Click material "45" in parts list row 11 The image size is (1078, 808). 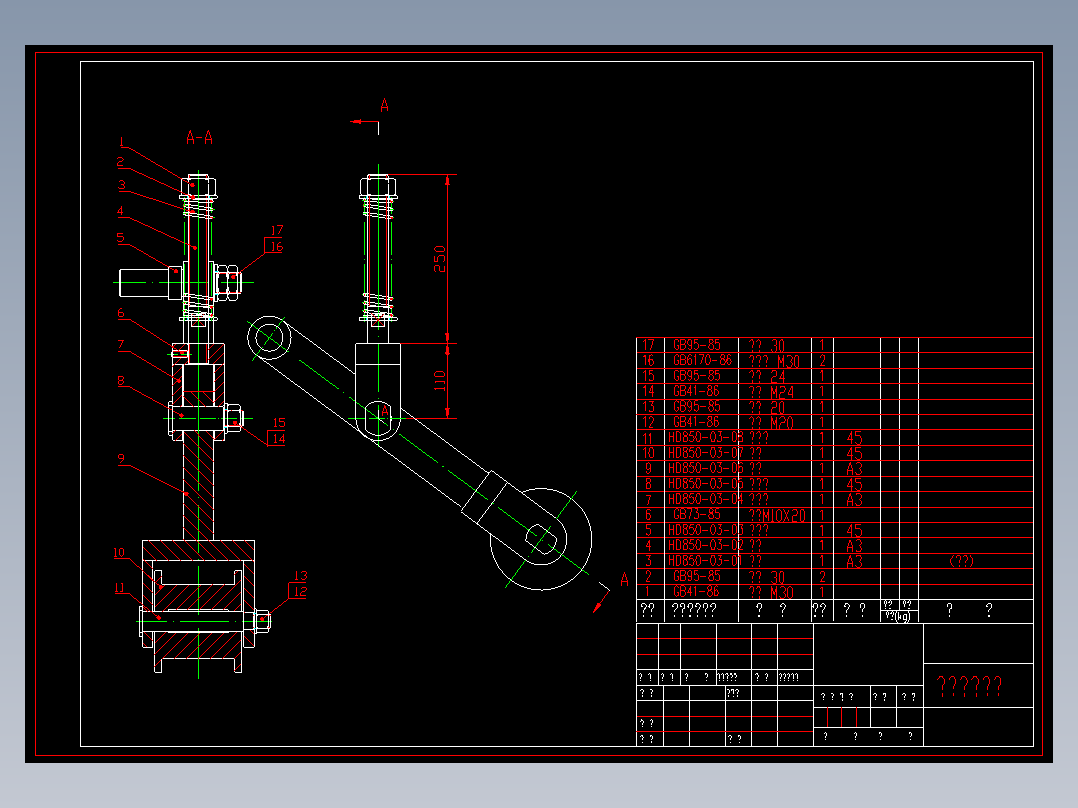[854, 438]
